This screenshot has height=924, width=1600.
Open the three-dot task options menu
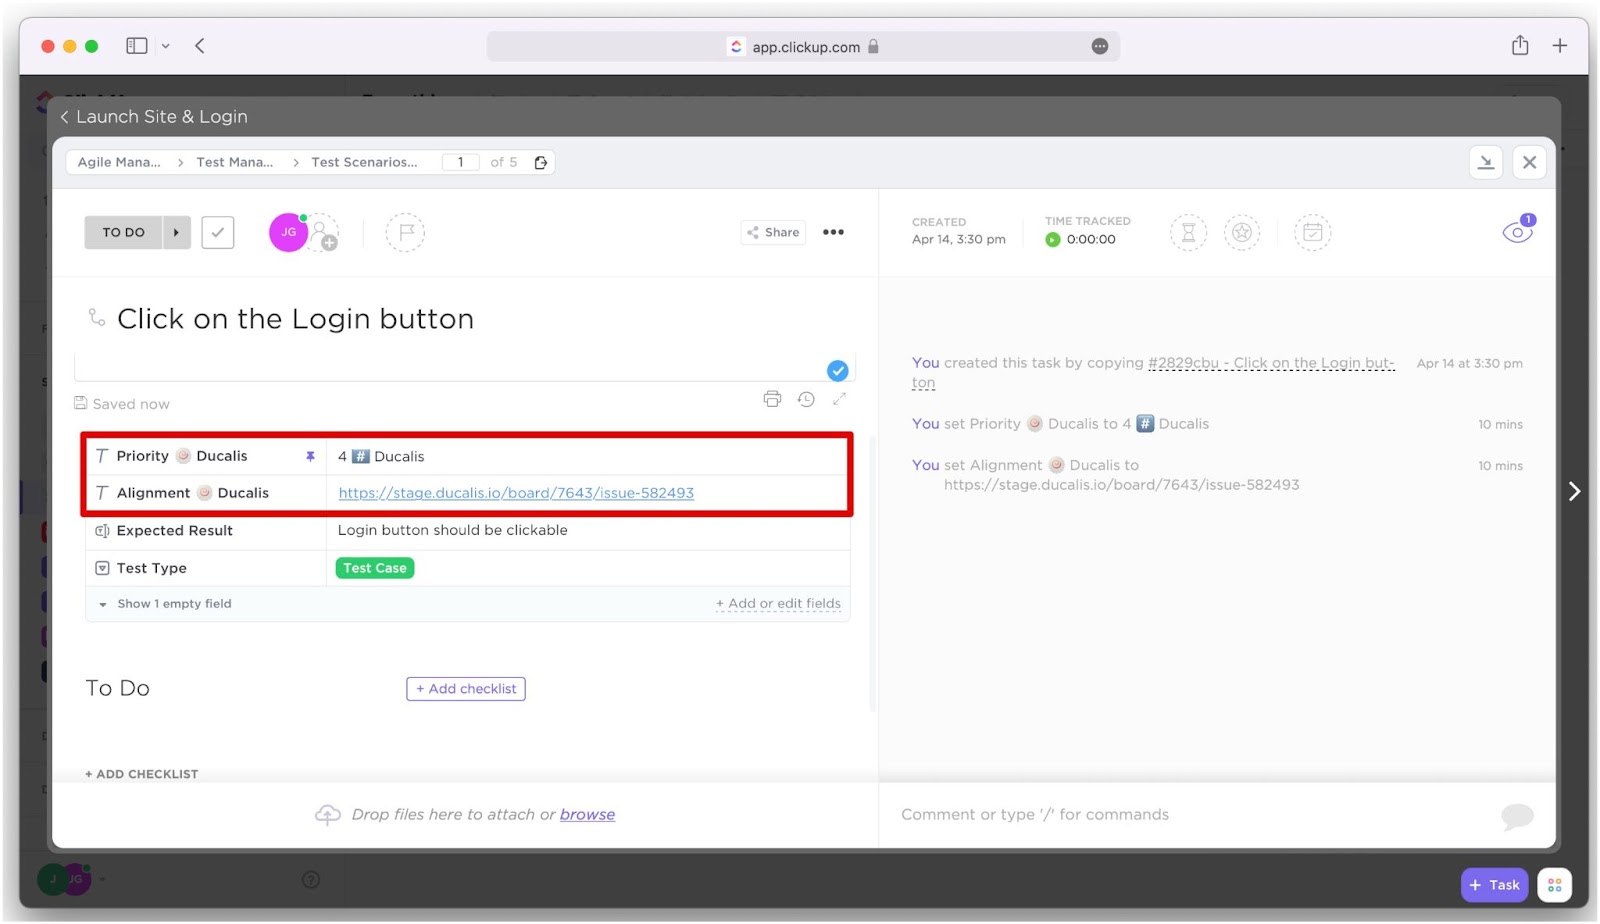pyautogui.click(x=833, y=232)
